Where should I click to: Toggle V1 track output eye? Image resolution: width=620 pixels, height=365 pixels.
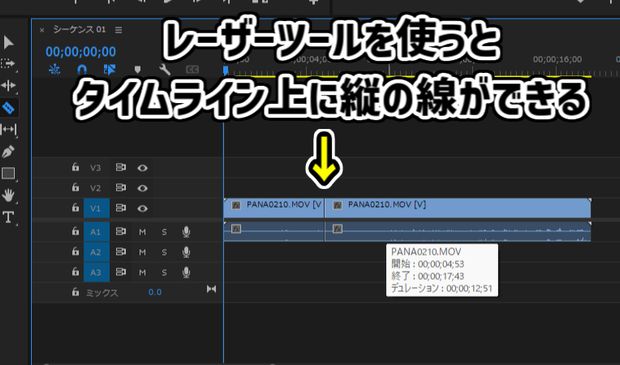(142, 208)
